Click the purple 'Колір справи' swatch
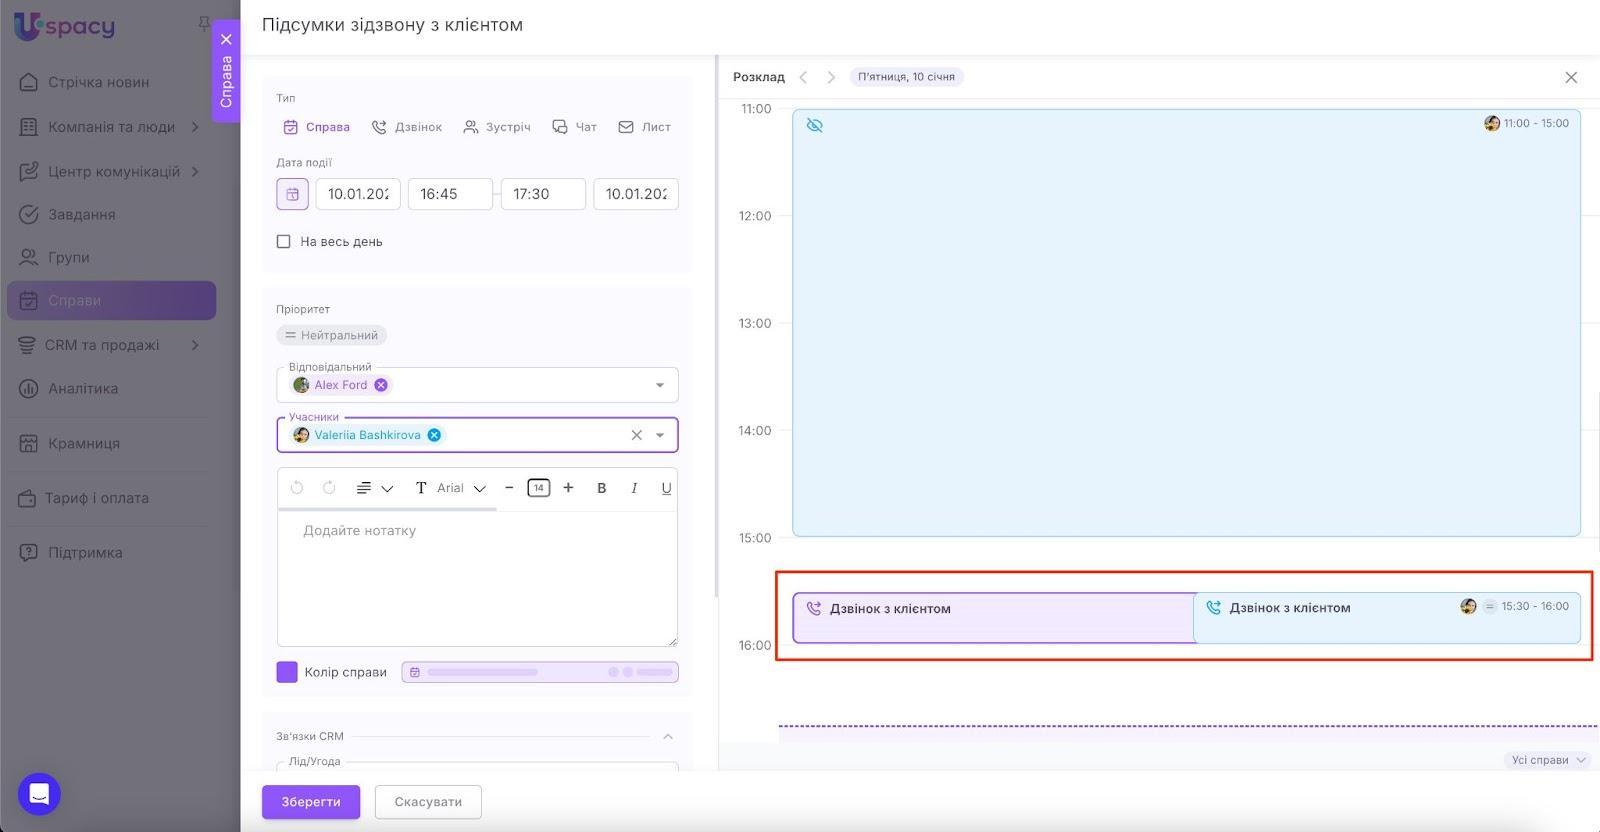 click(x=287, y=672)
